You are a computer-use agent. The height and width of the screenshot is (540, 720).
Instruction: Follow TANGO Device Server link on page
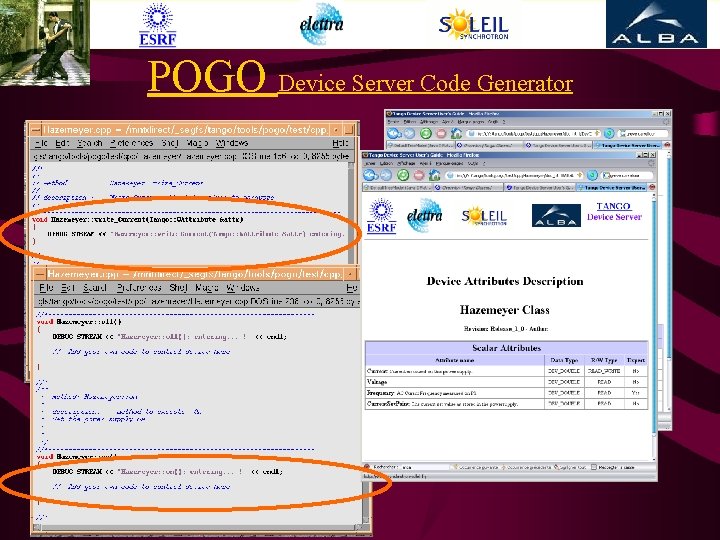614,211
